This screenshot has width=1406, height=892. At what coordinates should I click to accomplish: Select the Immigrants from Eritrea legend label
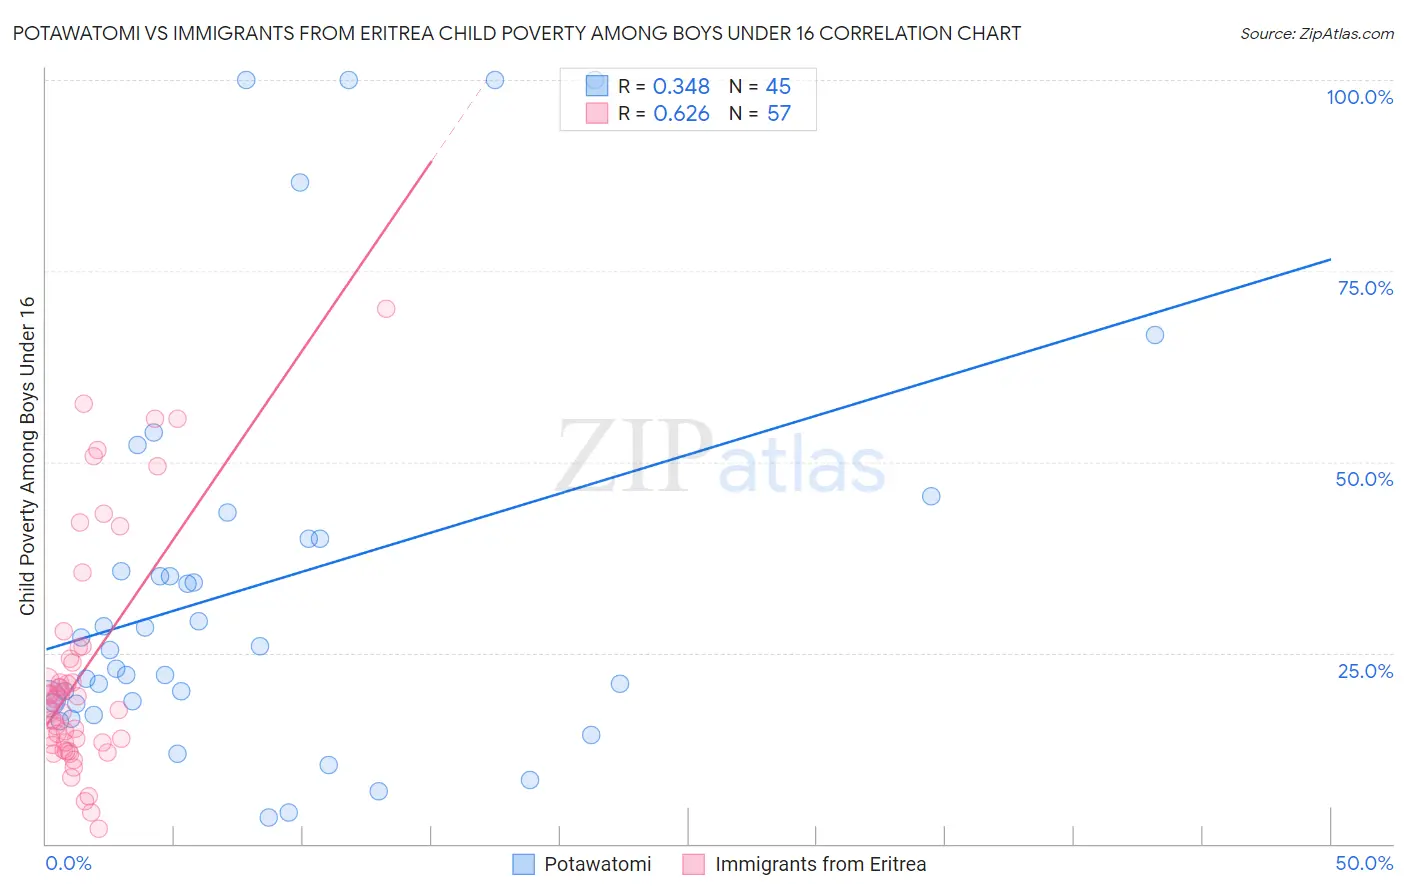pyautogui.click(x=821, y=864)
